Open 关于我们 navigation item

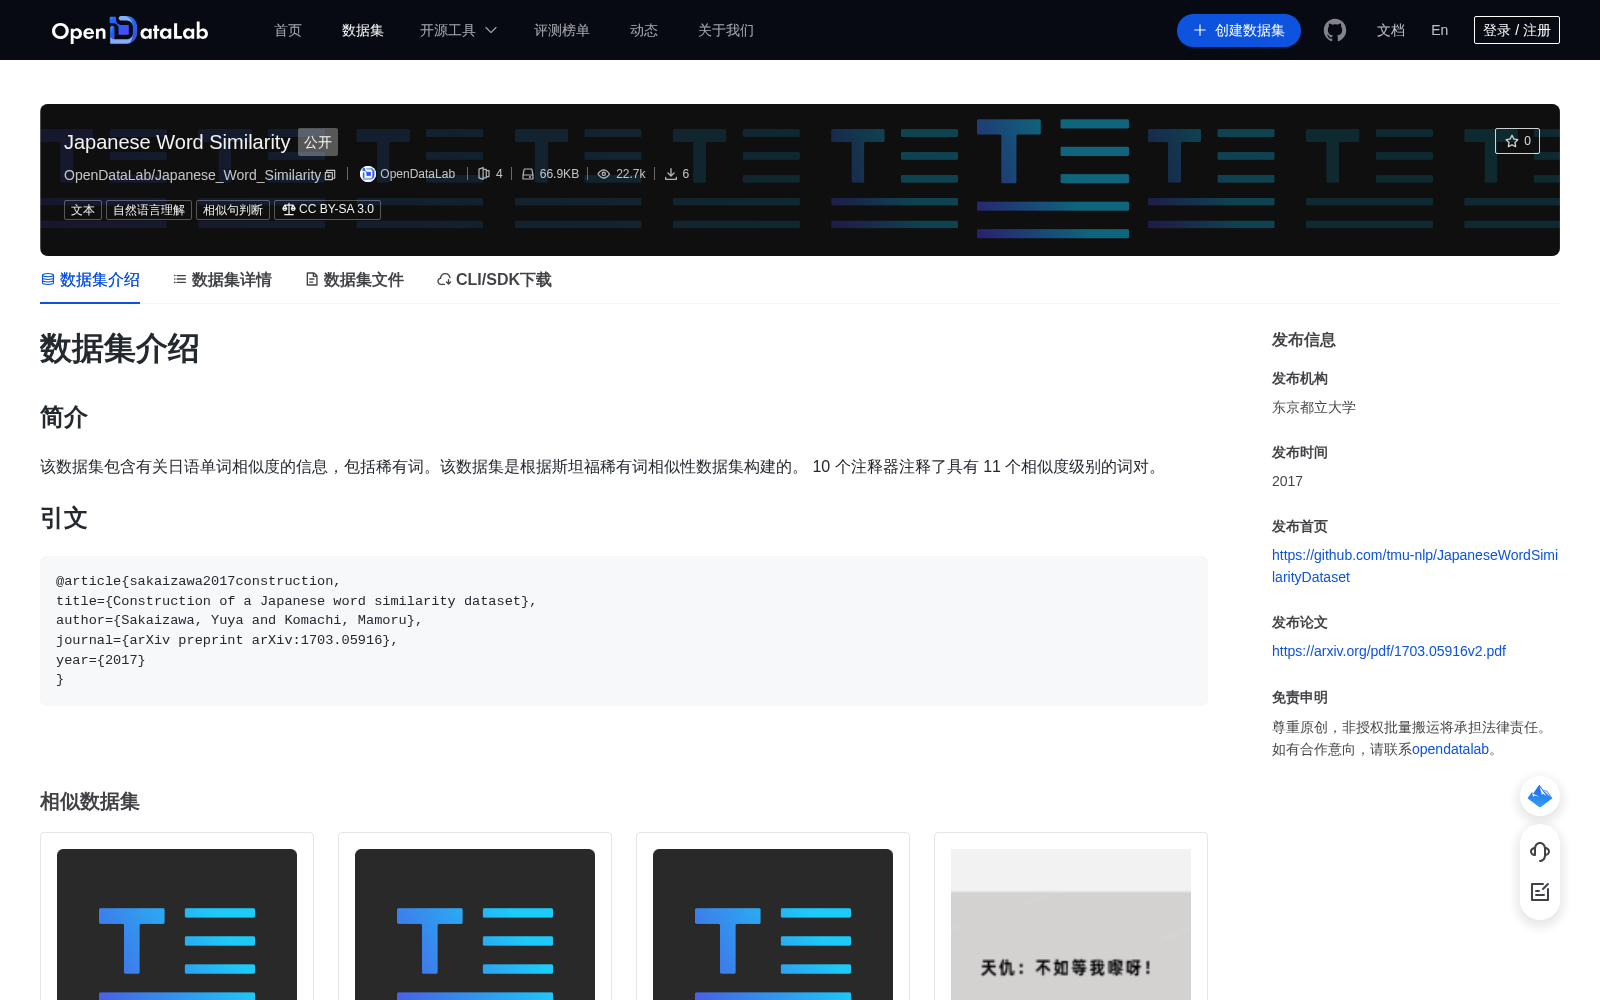click(x=726, y=30)
